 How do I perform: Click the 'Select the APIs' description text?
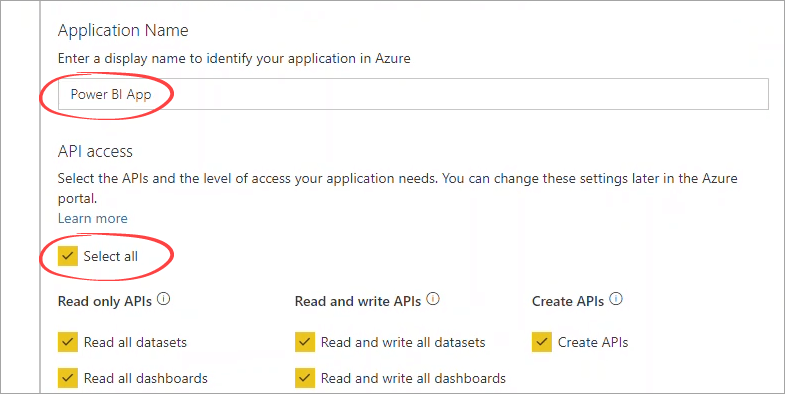(x=398, y=188)
